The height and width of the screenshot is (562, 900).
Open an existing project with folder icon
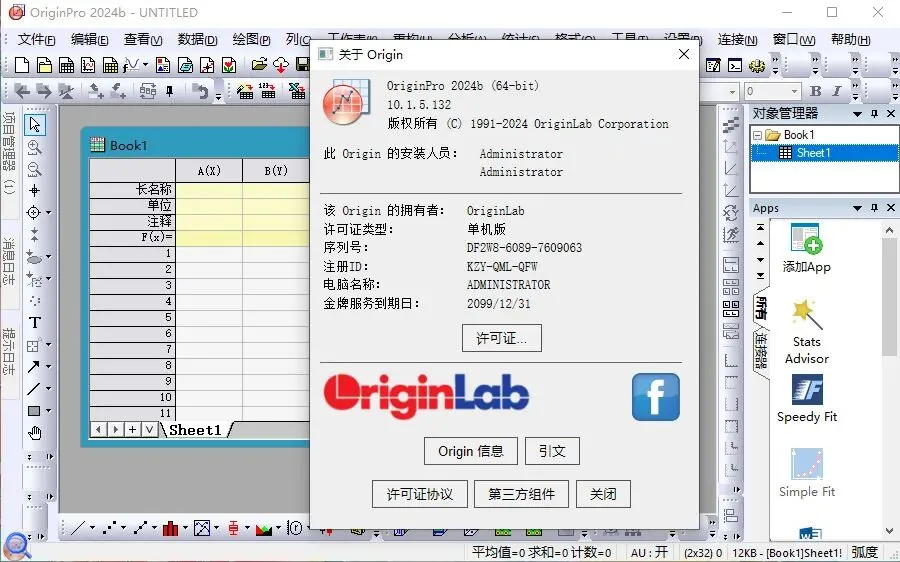[x=259, y=65]
